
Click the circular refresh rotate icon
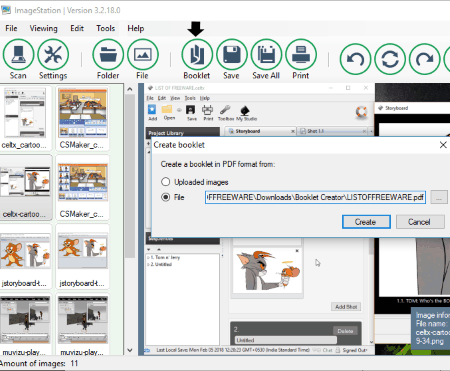point(390,59)
